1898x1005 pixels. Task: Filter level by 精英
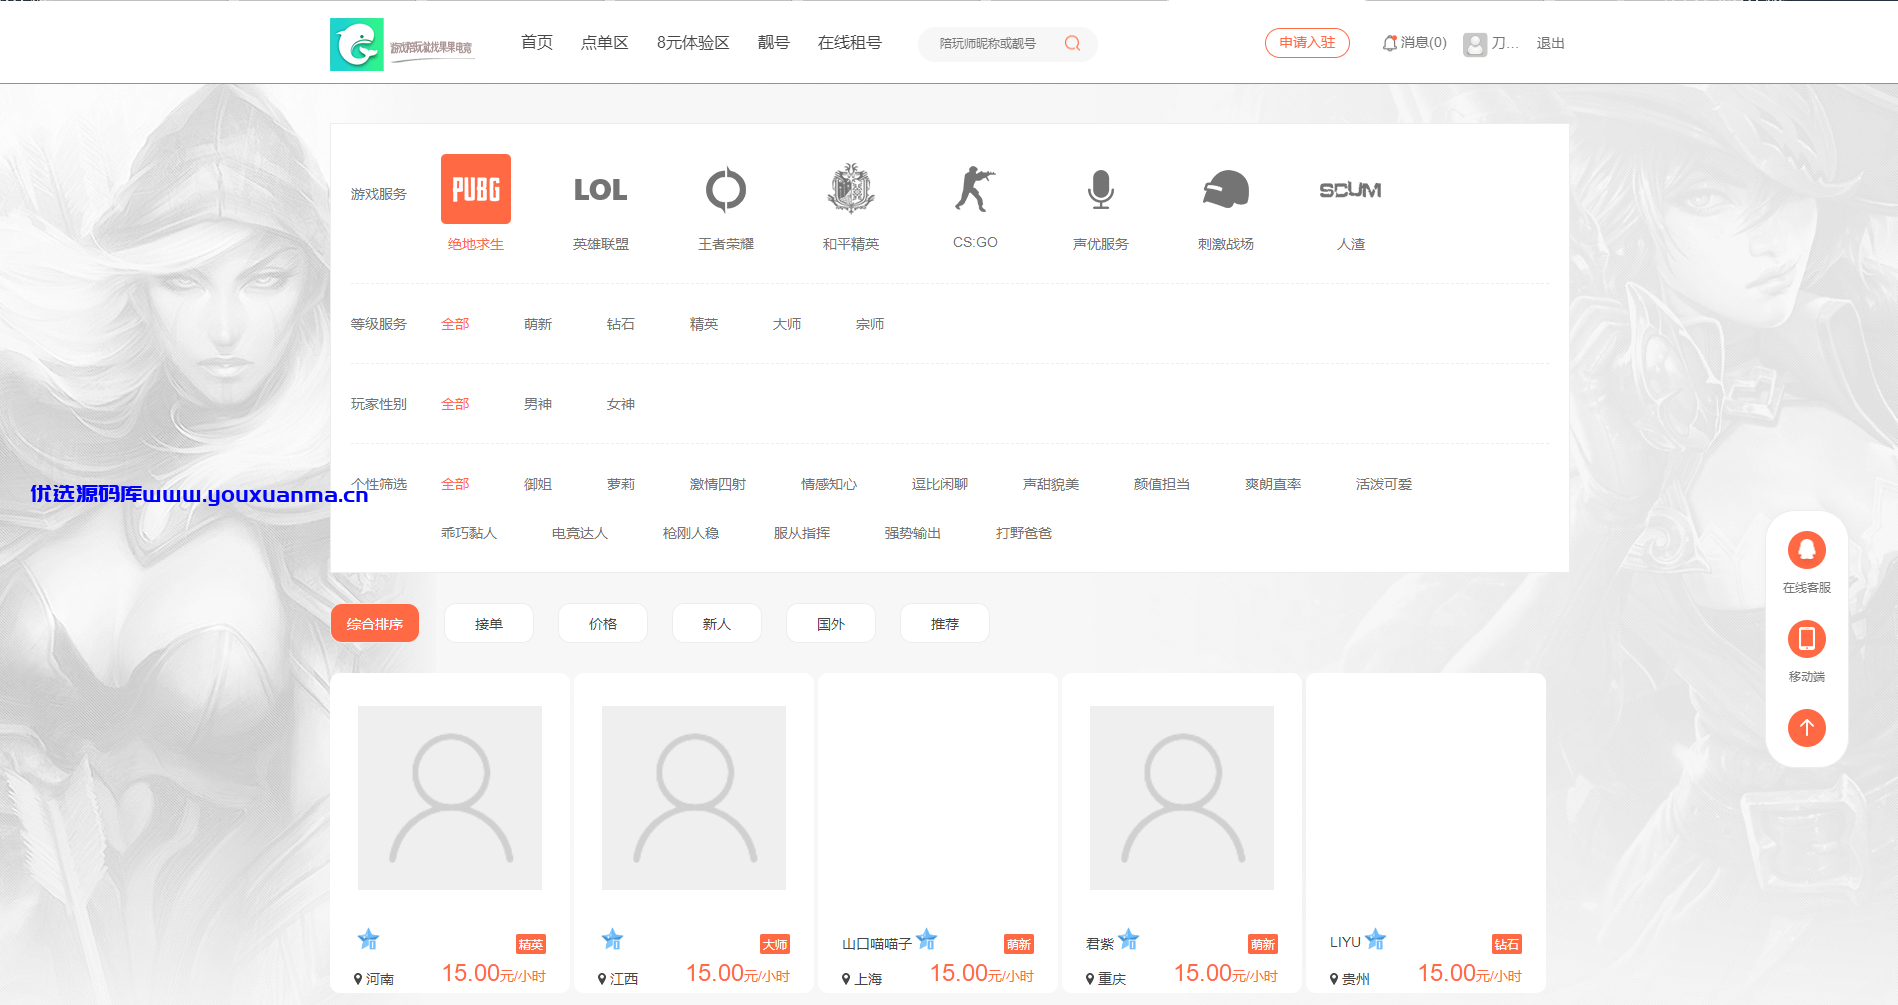tap(704, 324)
